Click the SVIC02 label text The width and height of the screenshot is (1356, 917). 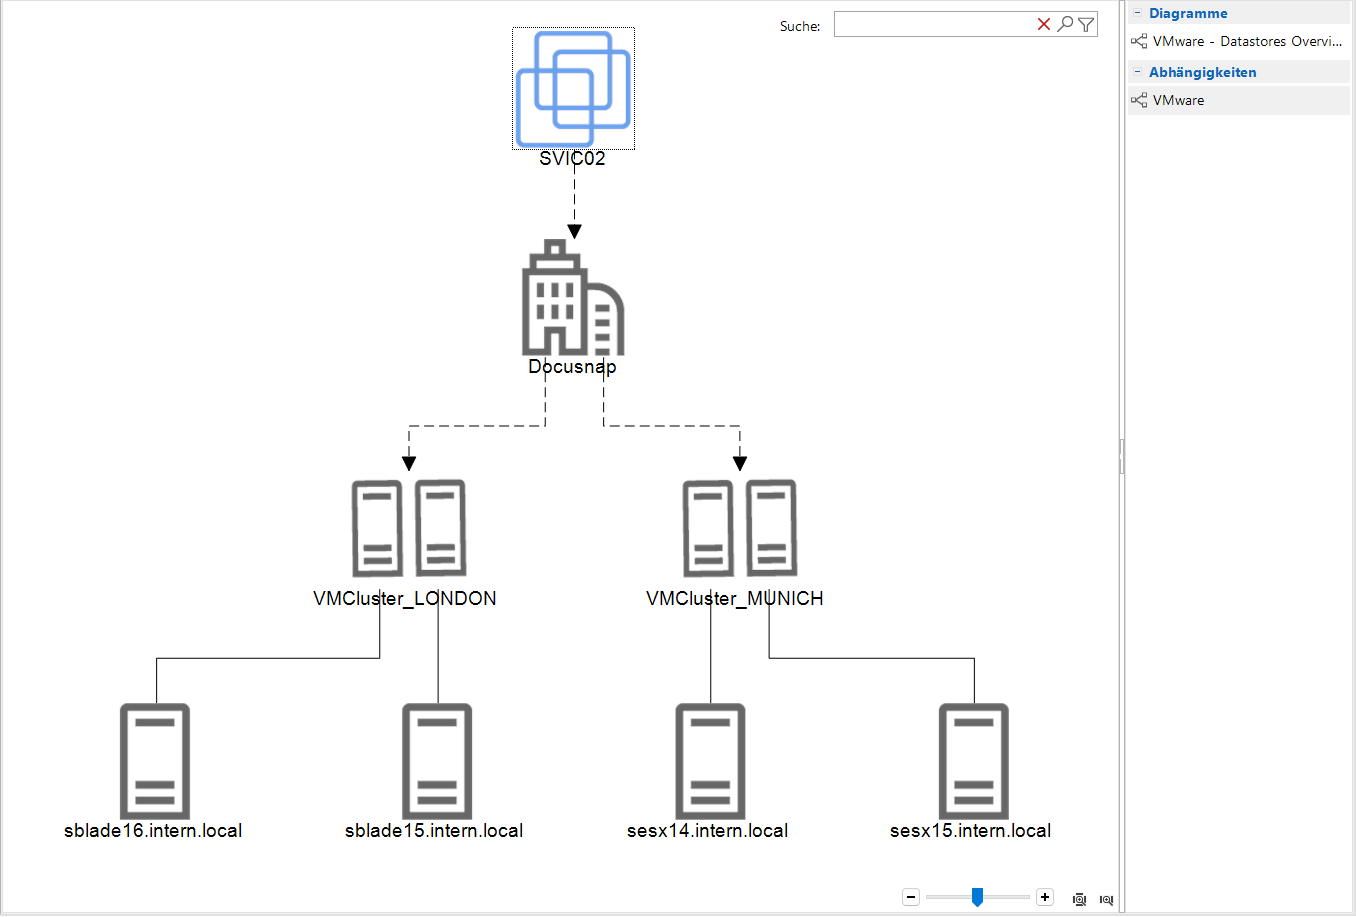coord(572,158)
